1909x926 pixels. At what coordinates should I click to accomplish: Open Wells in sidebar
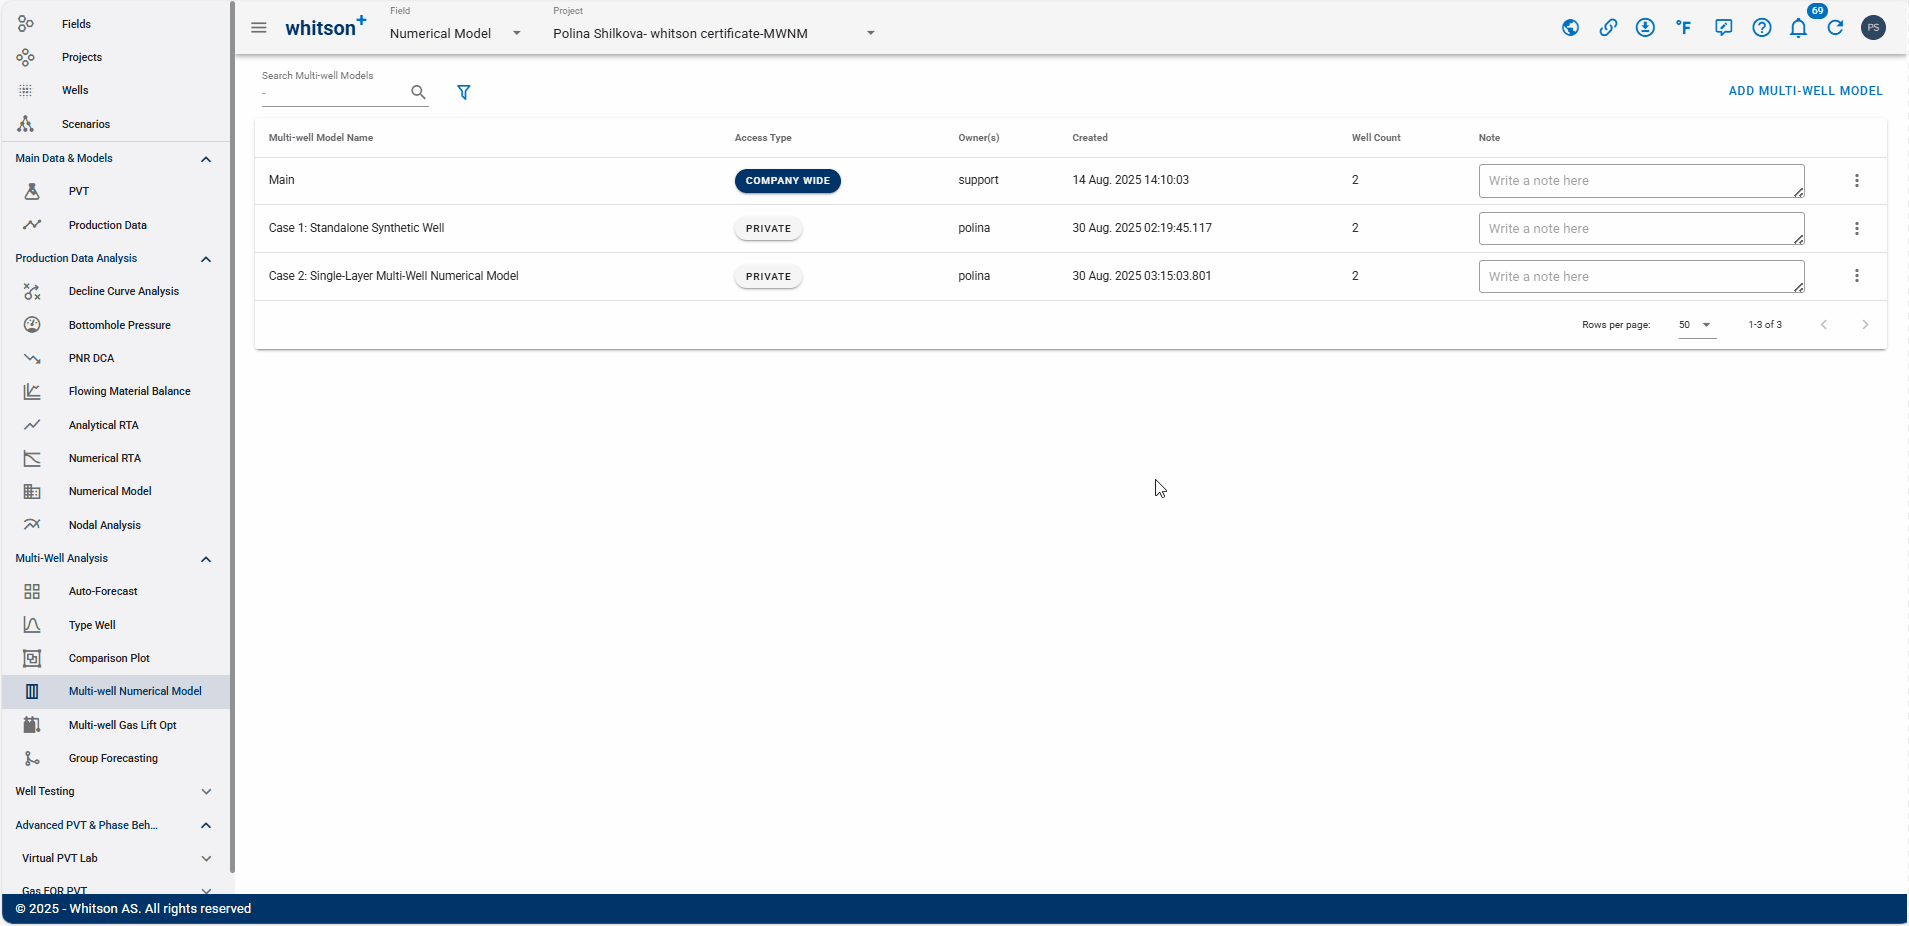point(75,91)
